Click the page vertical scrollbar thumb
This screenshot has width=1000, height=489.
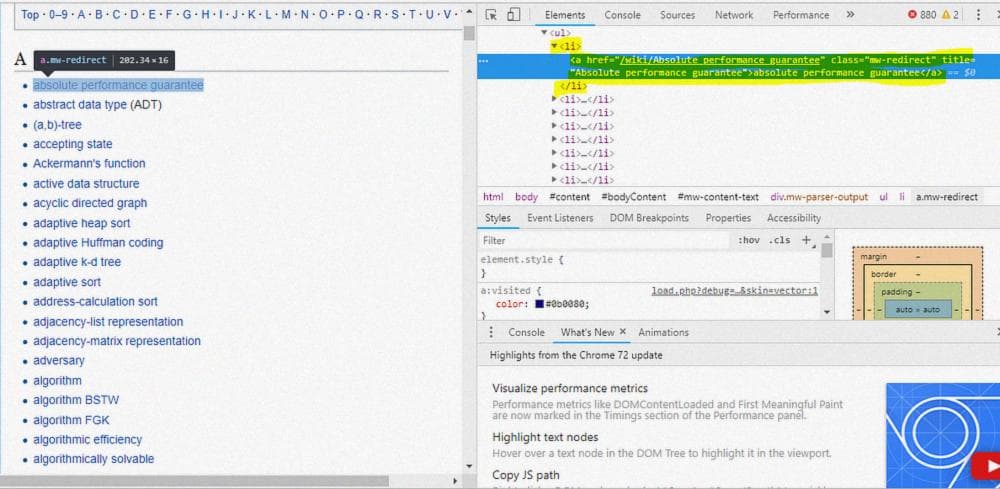tap(469, 33)
